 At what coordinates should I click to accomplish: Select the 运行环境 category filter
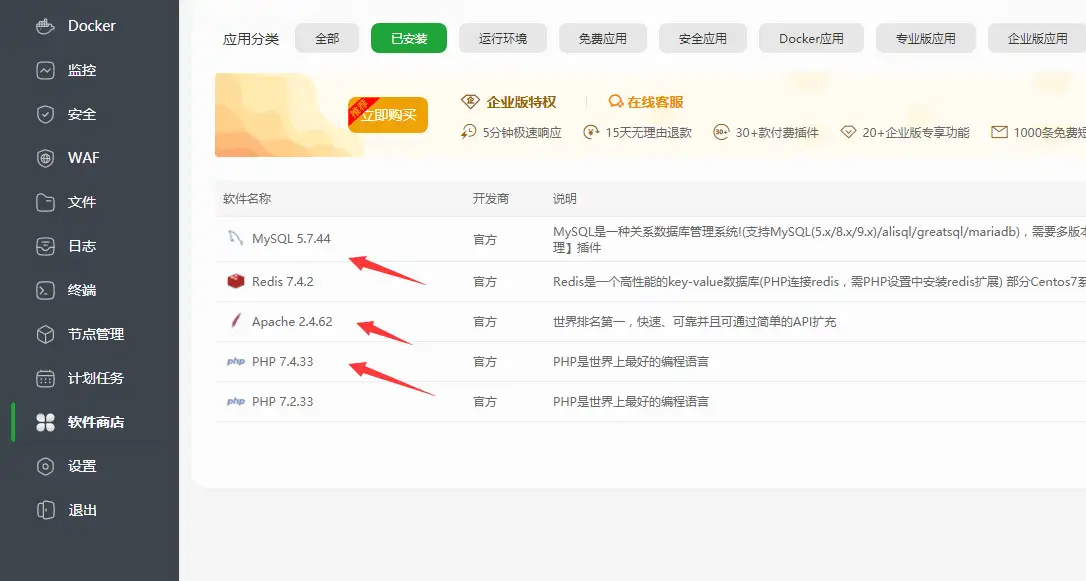coord(502,38)
